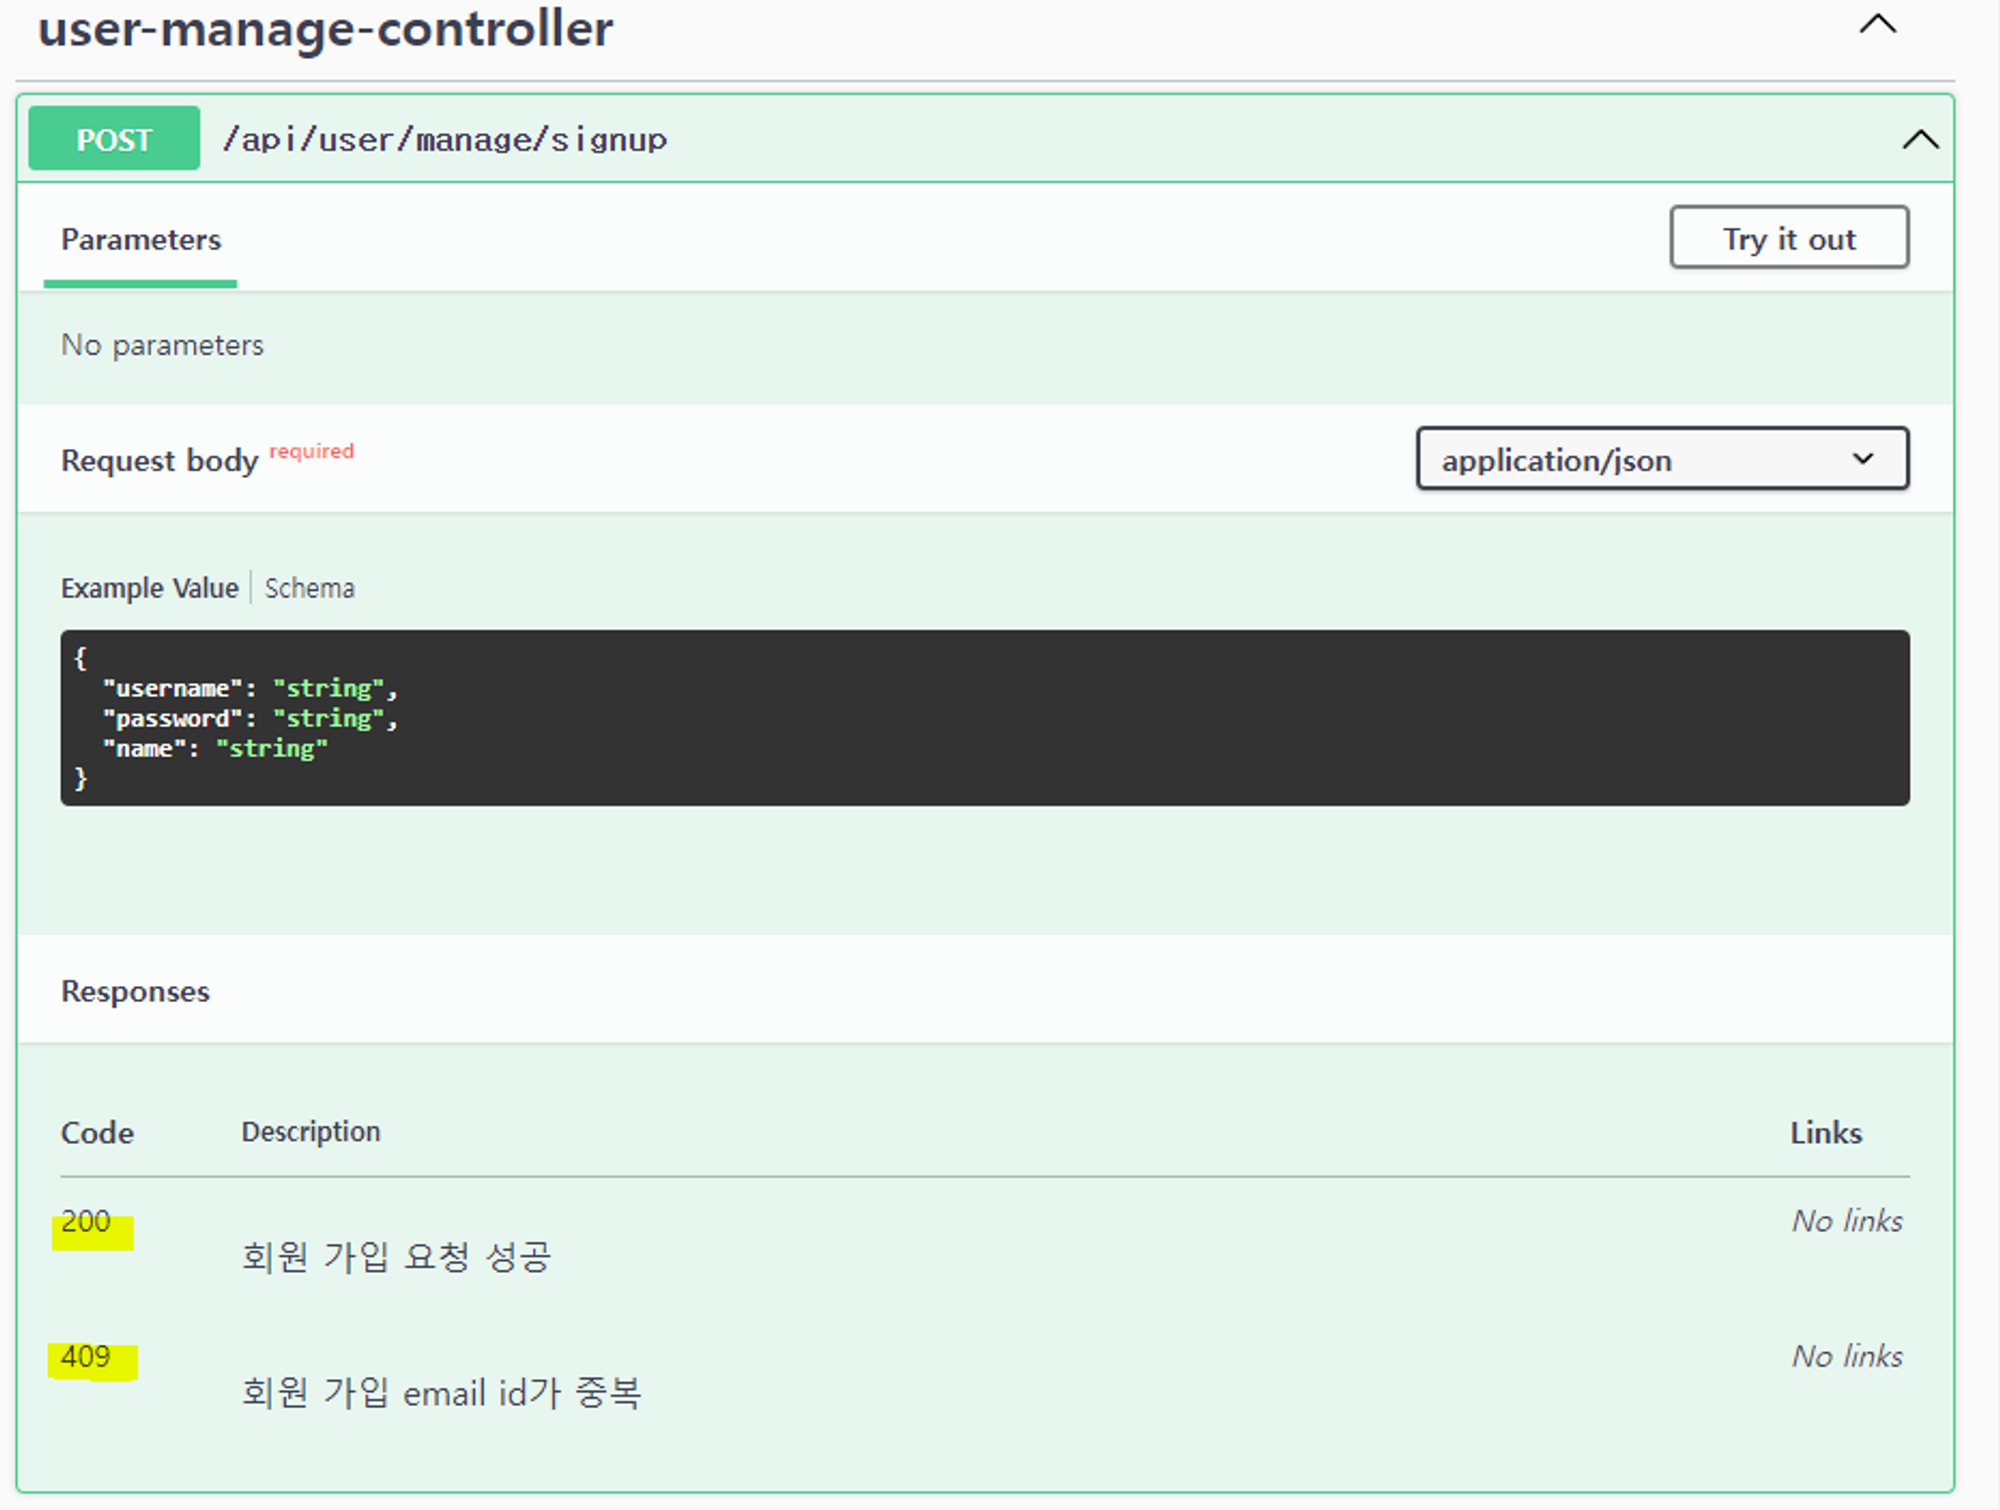Click inside the JSON example code block

tap(984, 717)
